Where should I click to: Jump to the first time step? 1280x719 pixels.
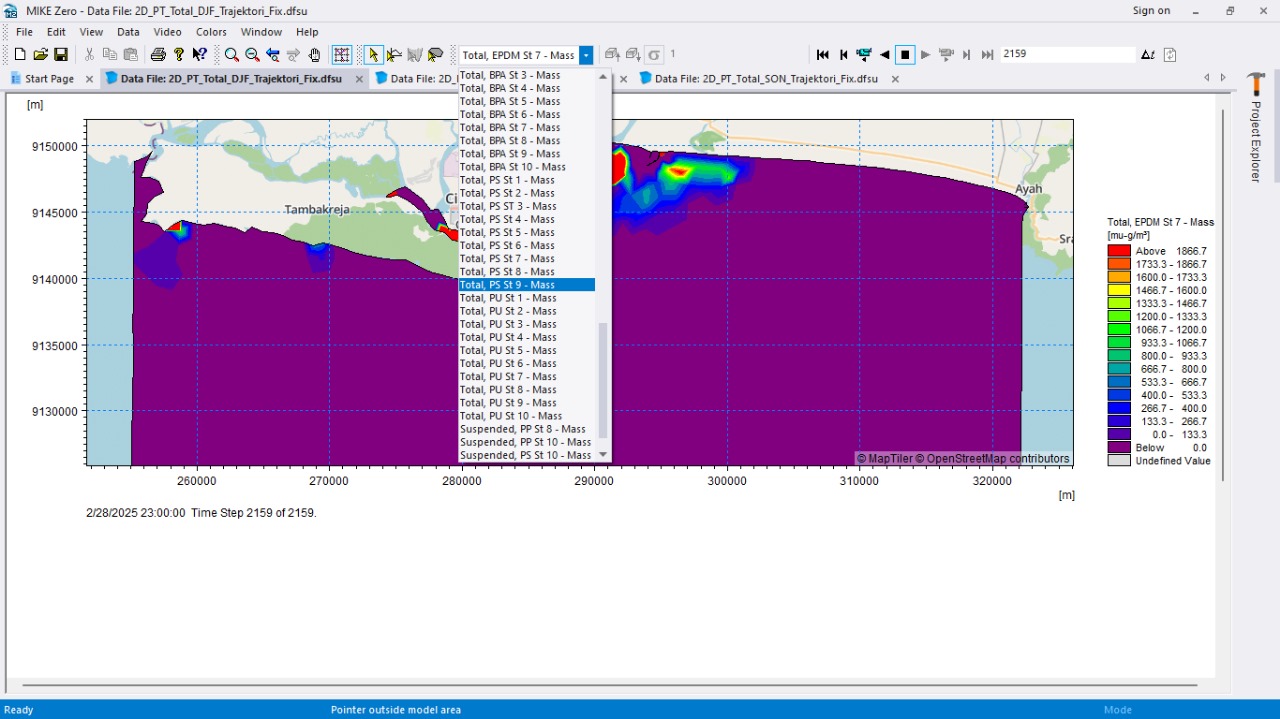click(822, 55)
